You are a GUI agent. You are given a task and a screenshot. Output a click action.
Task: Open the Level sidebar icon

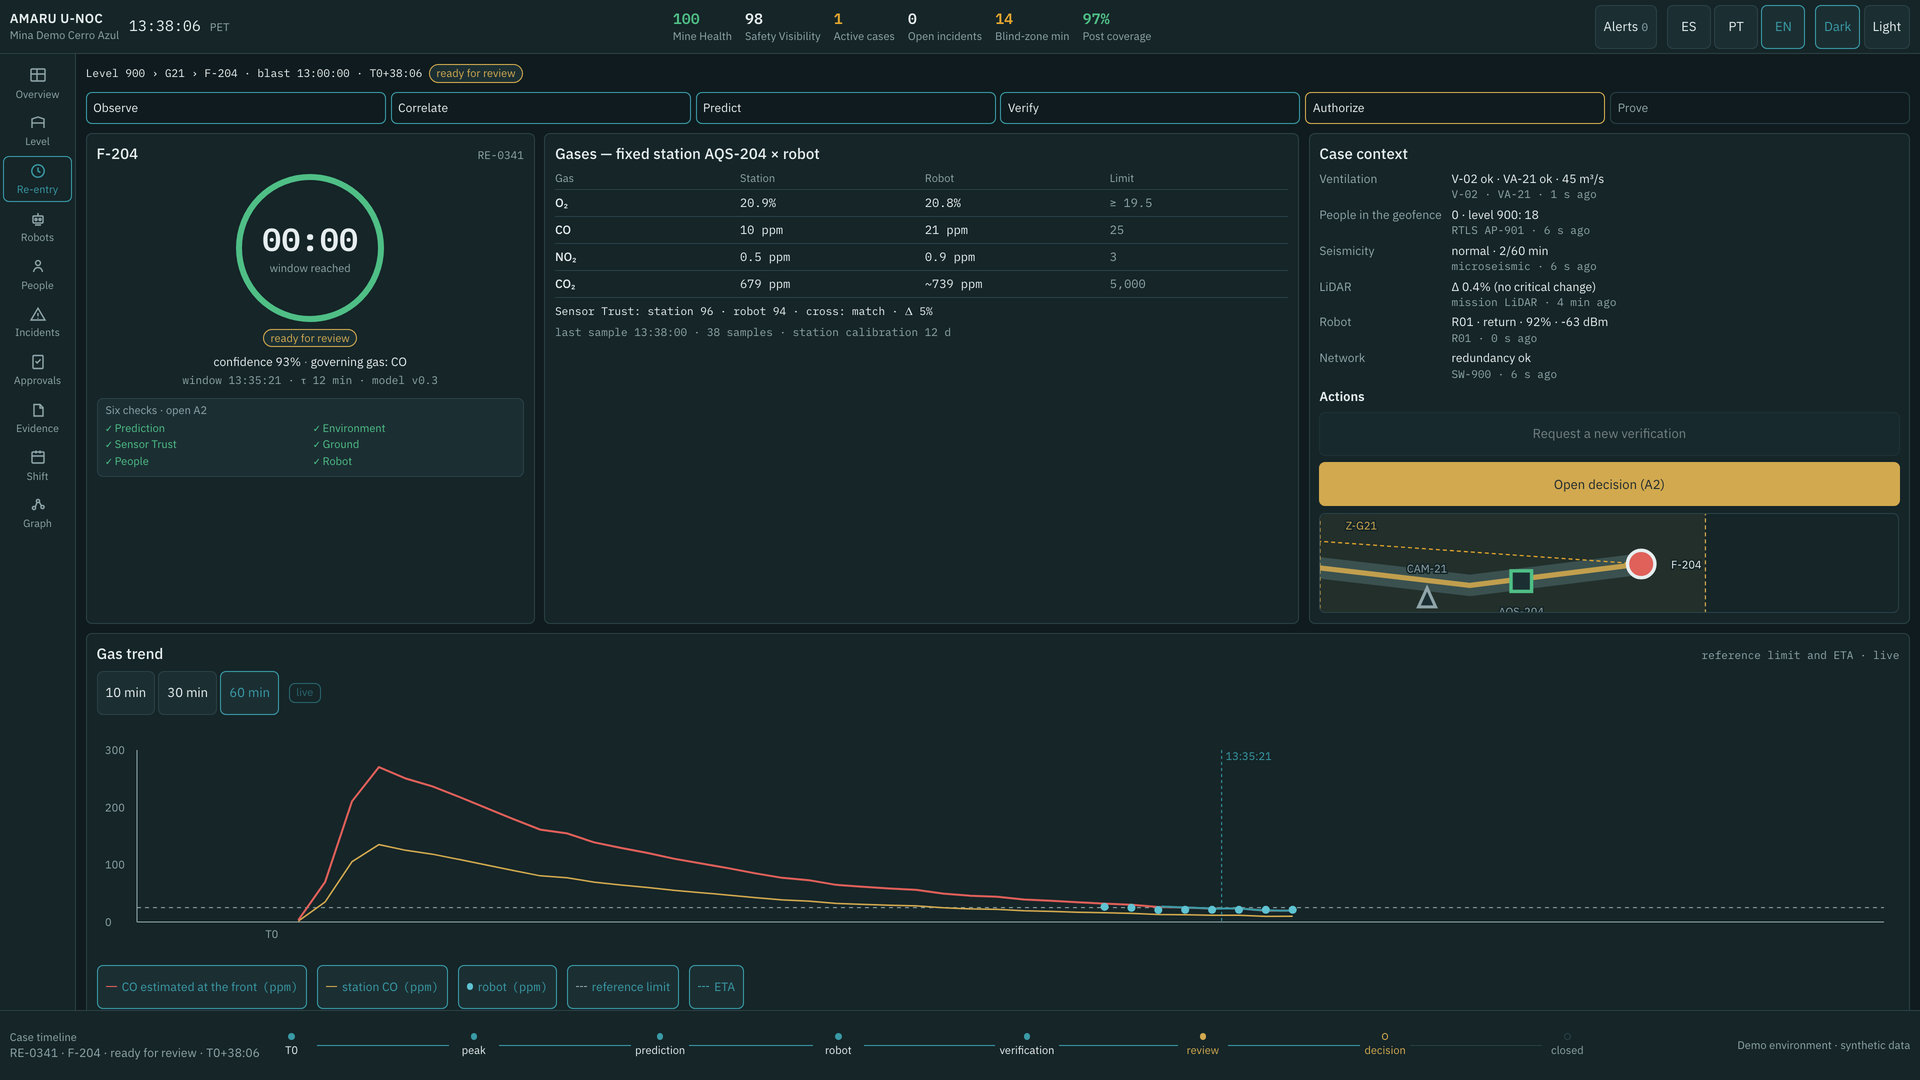tap(37, 131)
